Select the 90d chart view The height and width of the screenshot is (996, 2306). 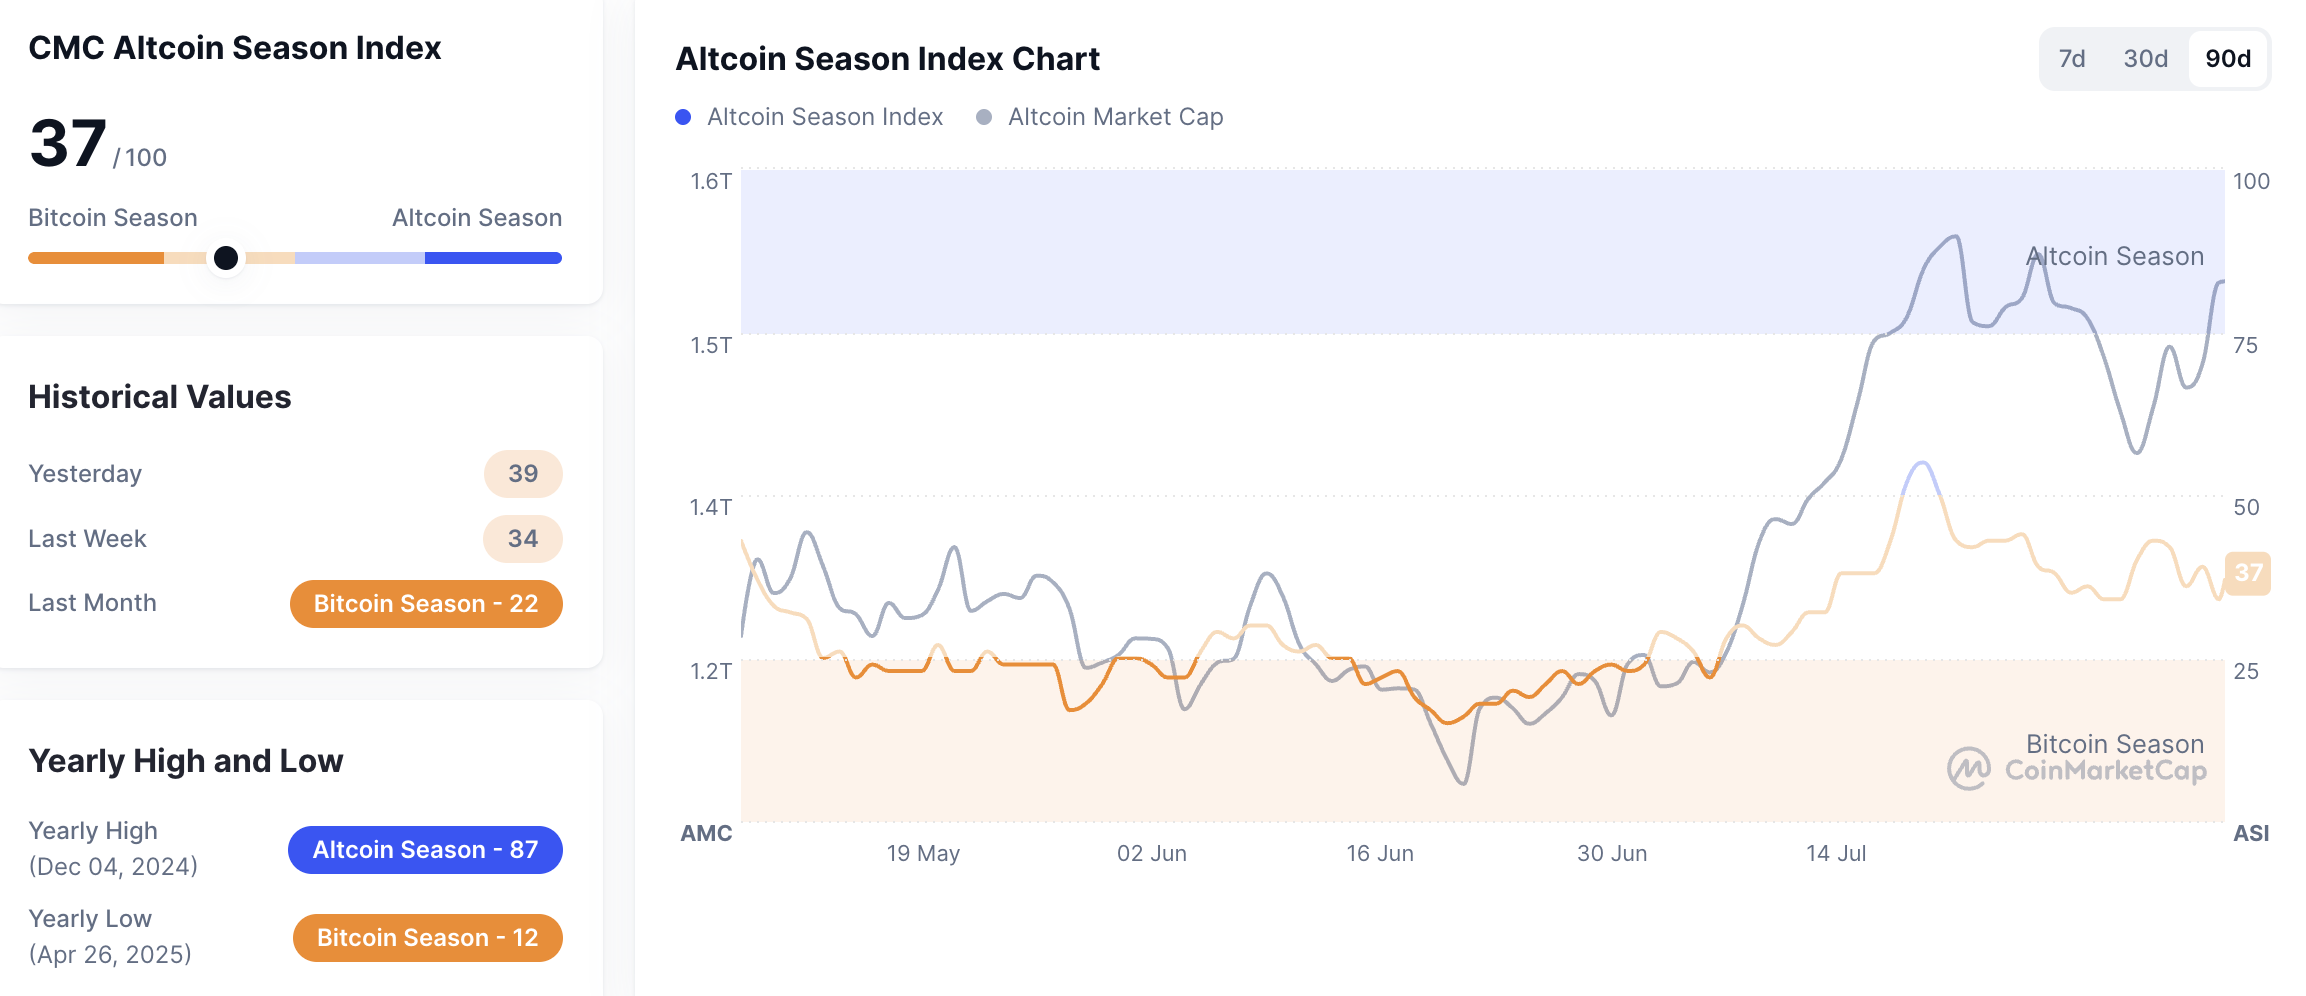click(2226, 59)
